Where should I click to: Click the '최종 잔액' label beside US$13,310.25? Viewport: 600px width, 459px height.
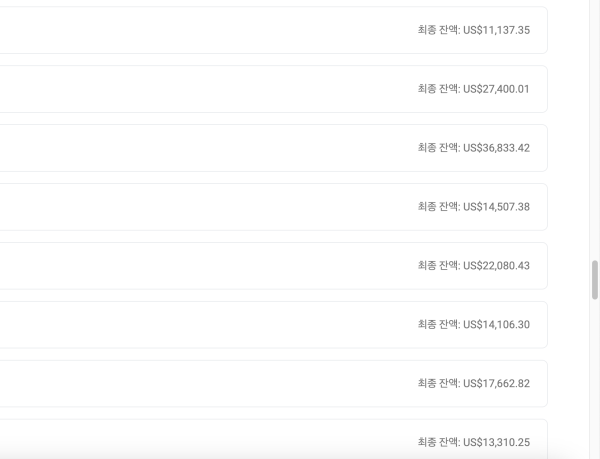tap(438, 442)
